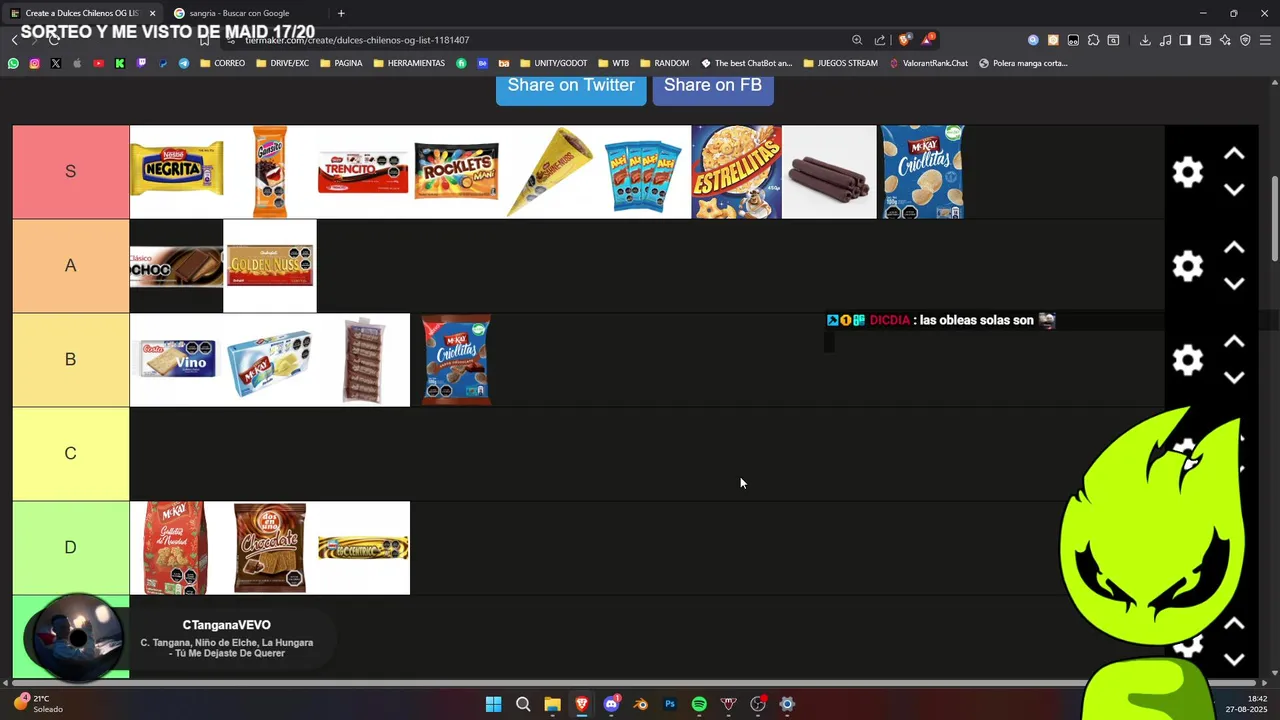
Task: Open Twitch bookmark icon
Action: click(x=141, y=63)
